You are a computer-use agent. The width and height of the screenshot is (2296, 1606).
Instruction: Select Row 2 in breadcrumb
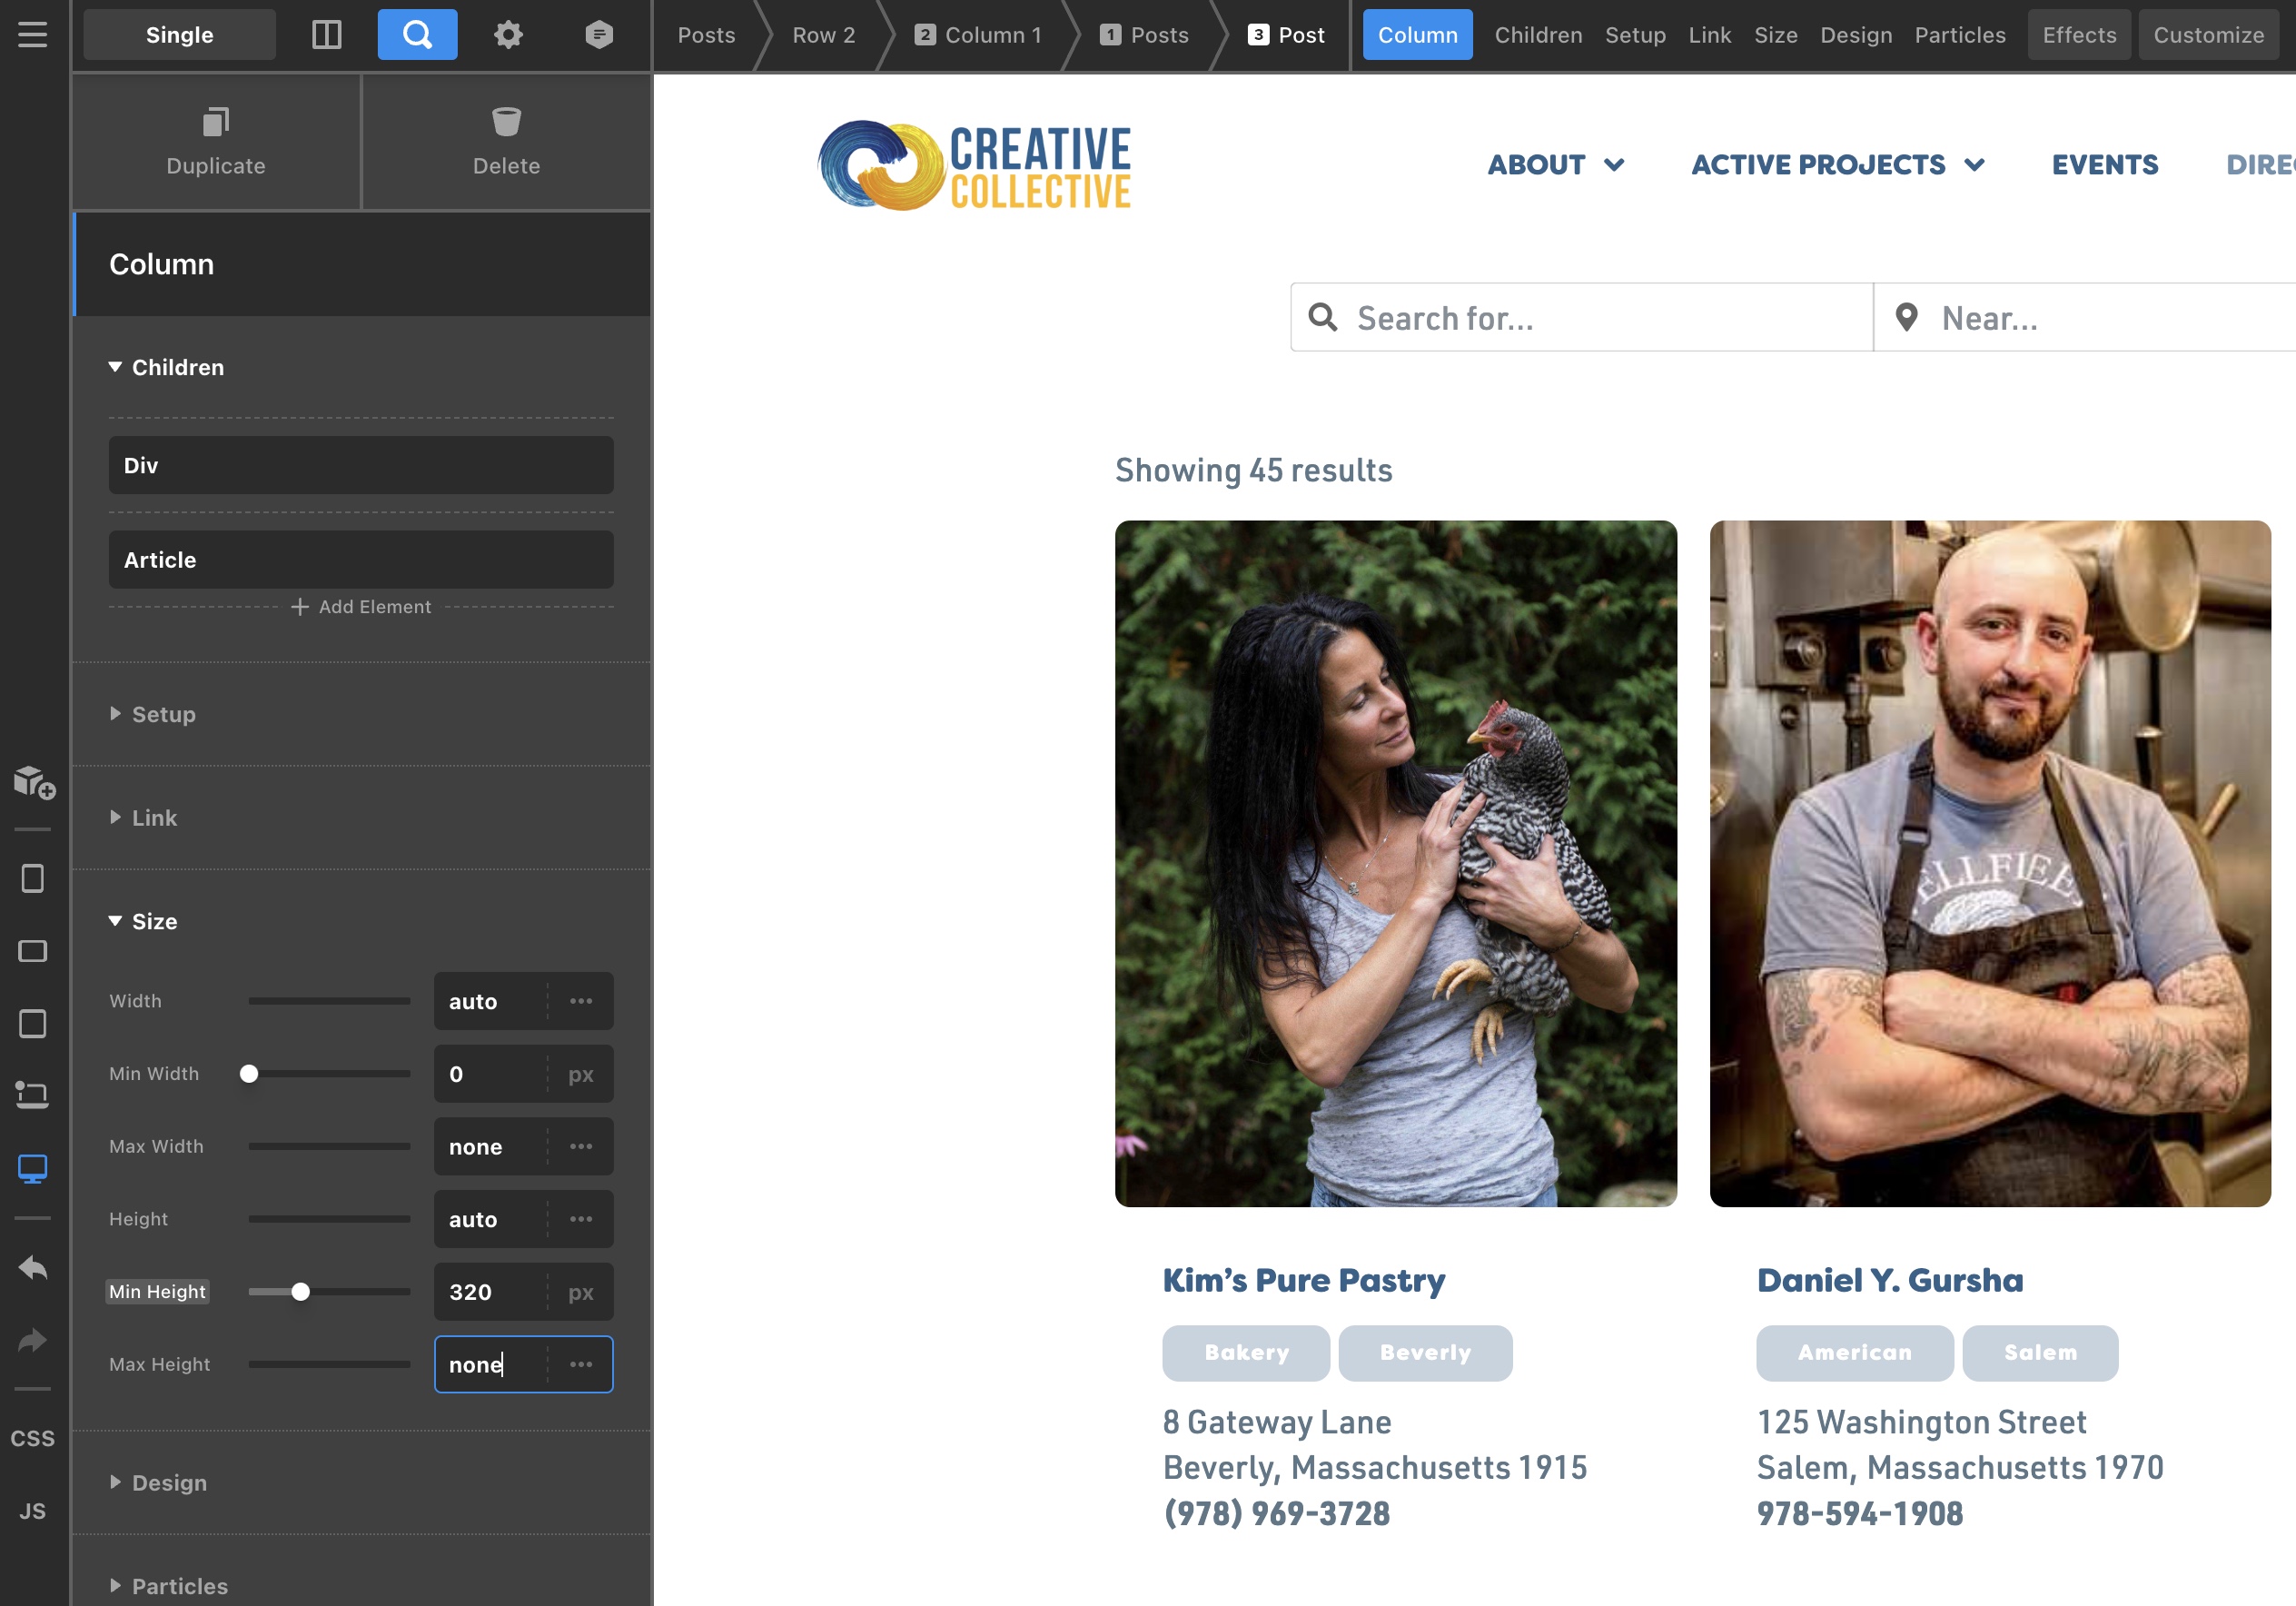click(823, 35)
